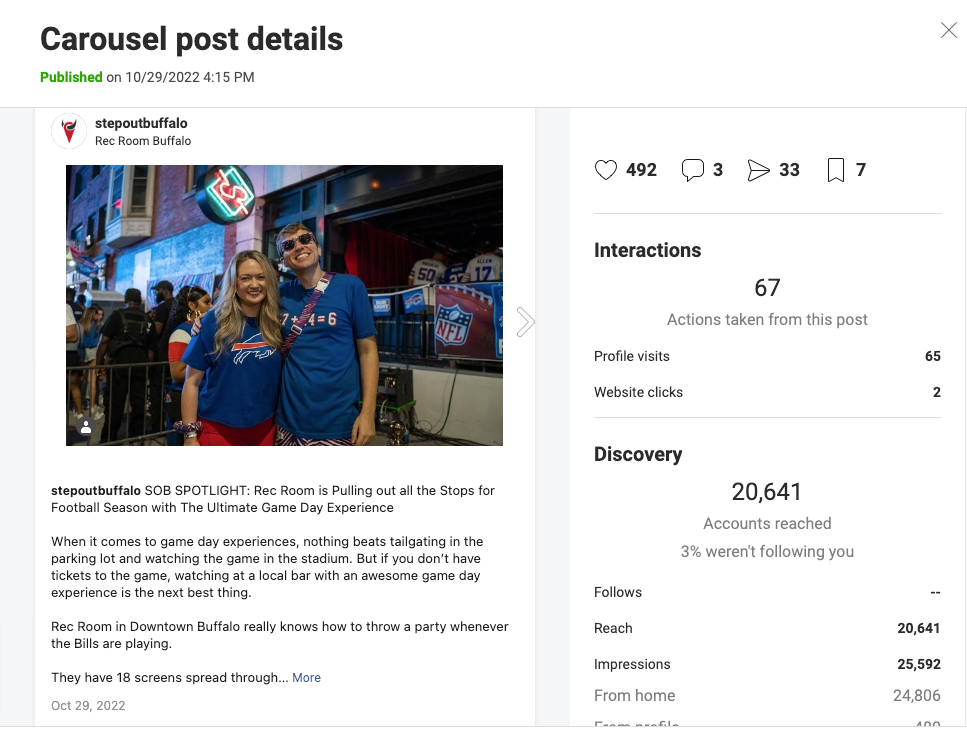Click the Impressions value 25,592
The image size is (967, 730).
pos(918,664)
